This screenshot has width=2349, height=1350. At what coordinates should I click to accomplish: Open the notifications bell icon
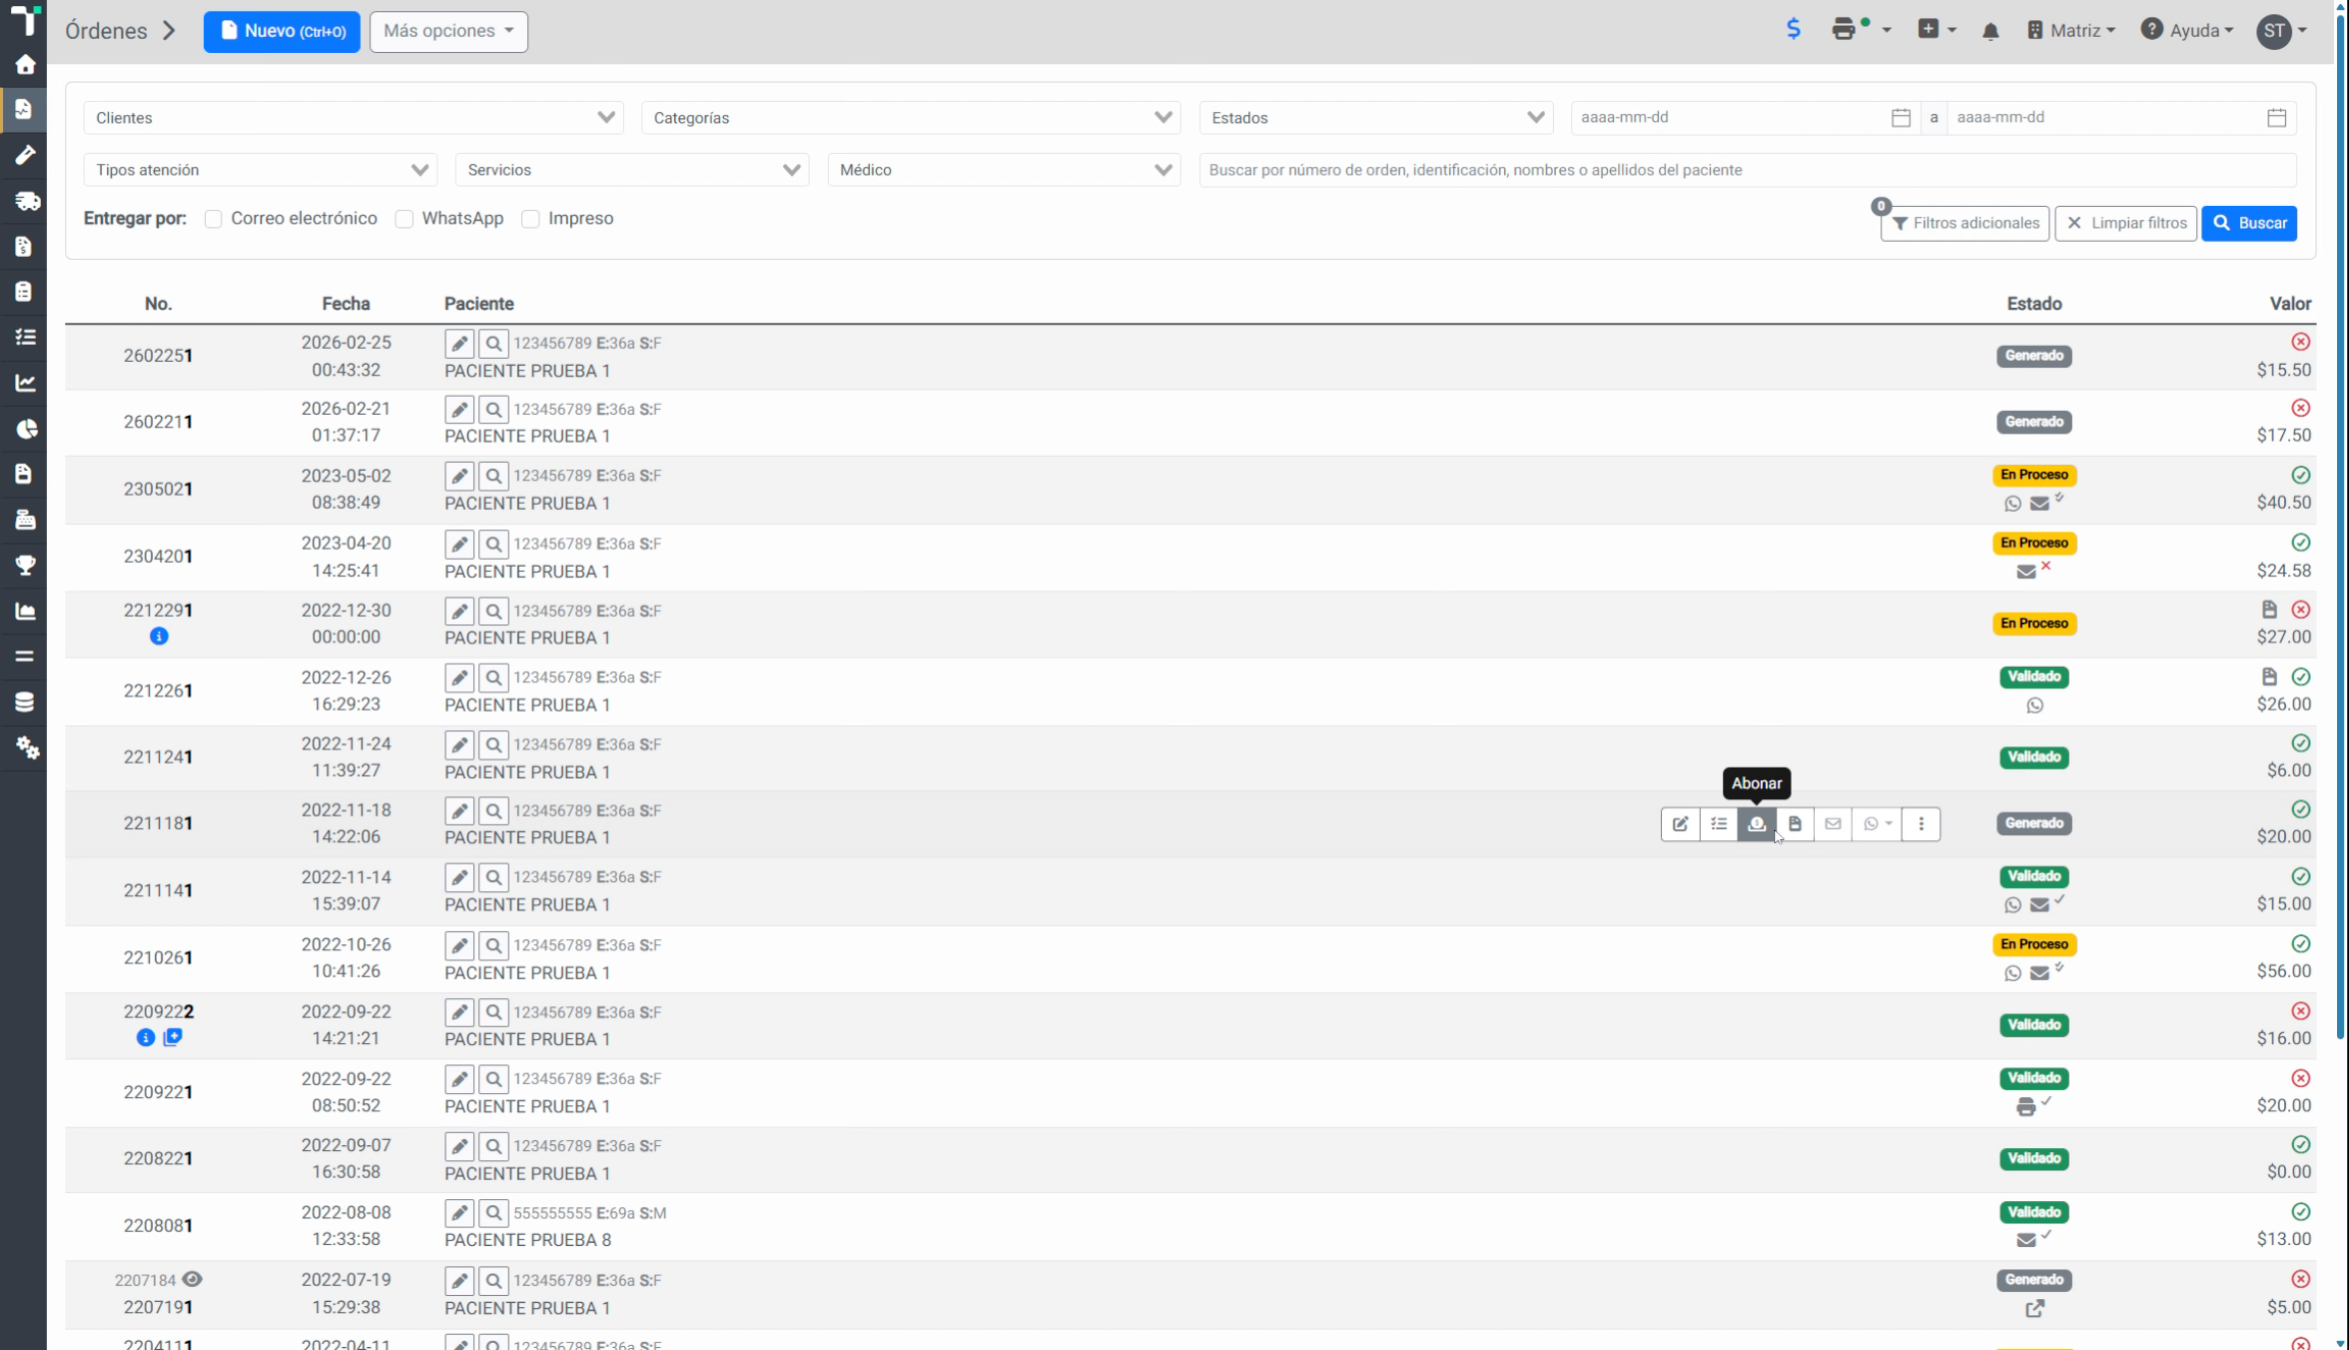tap(1990, 31)
